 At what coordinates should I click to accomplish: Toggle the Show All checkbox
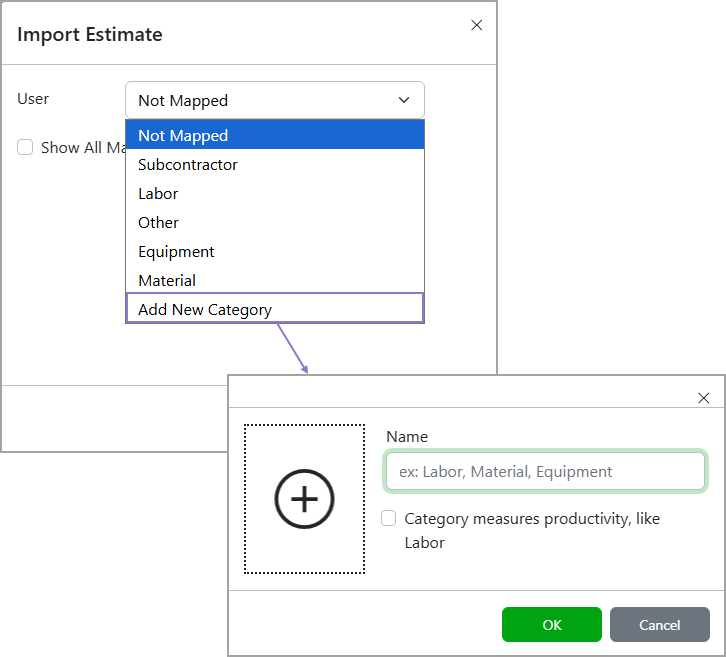25,147
